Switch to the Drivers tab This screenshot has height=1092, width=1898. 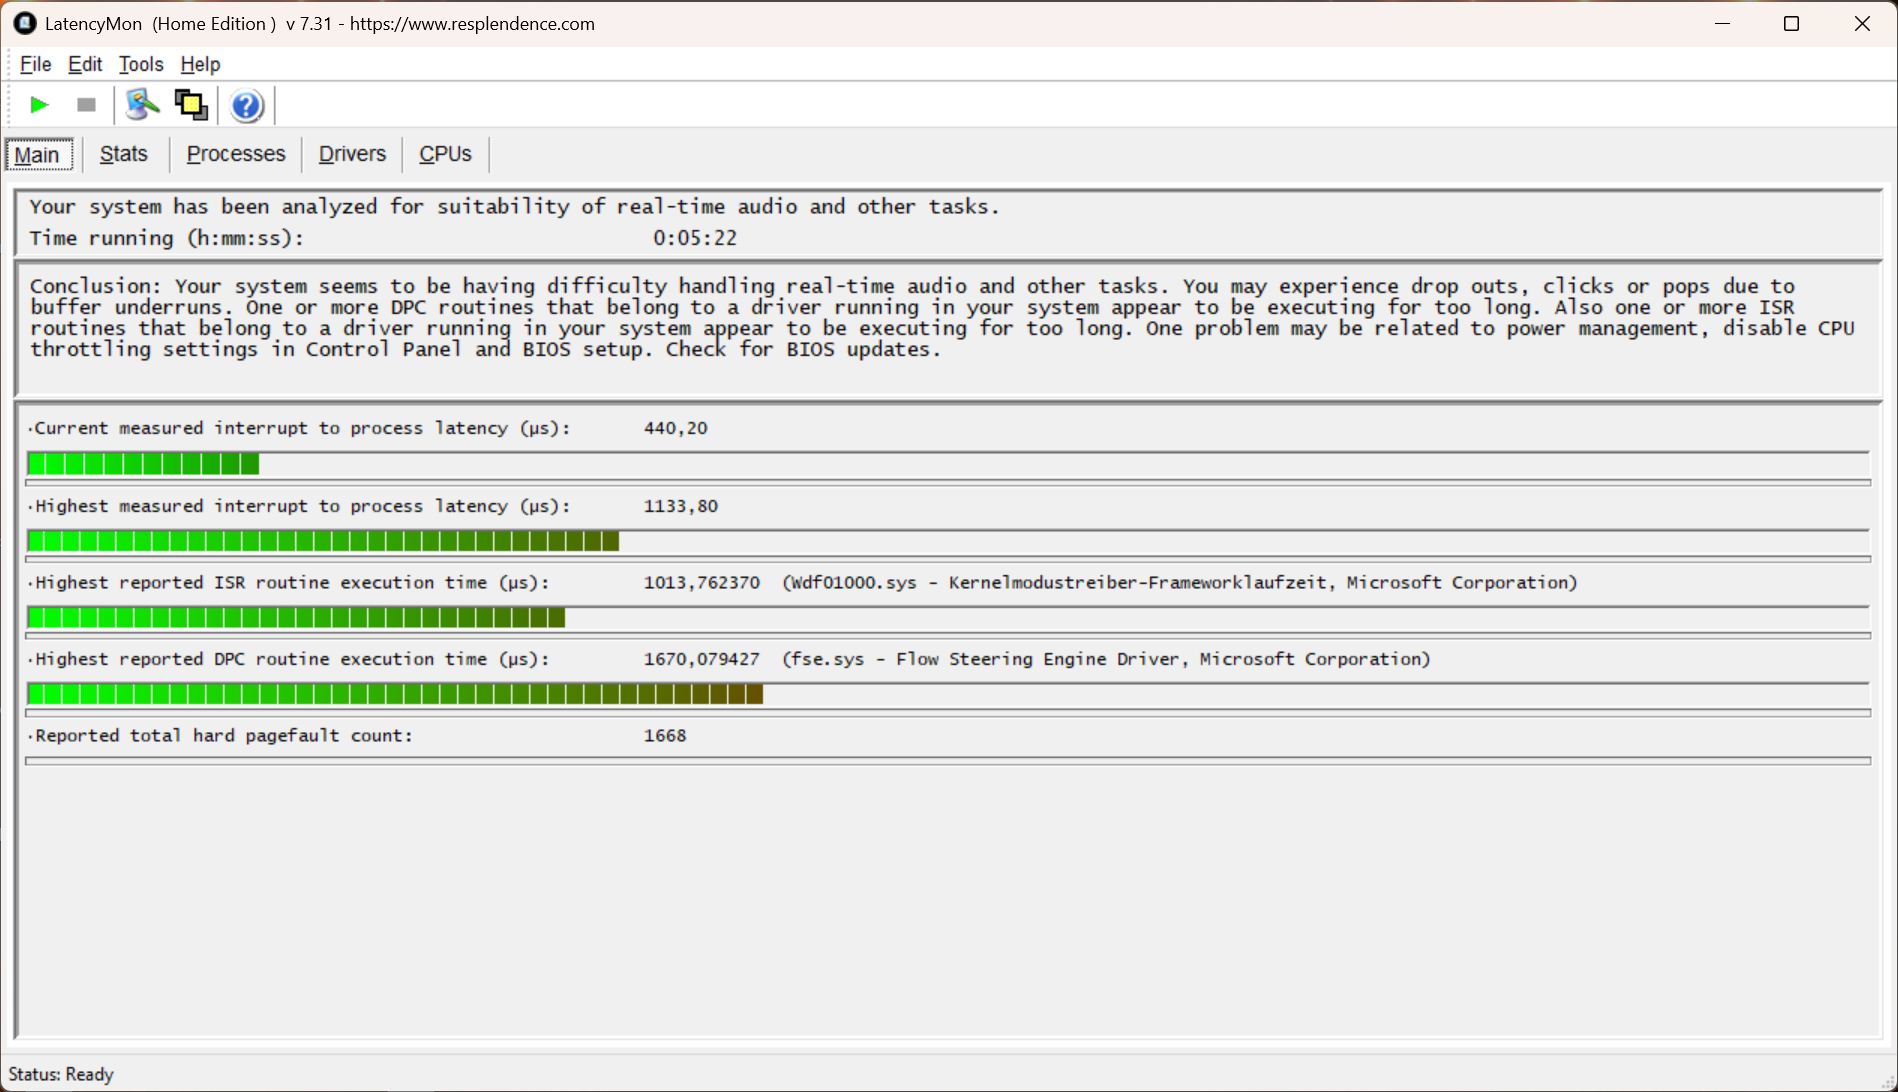[352, 154]
